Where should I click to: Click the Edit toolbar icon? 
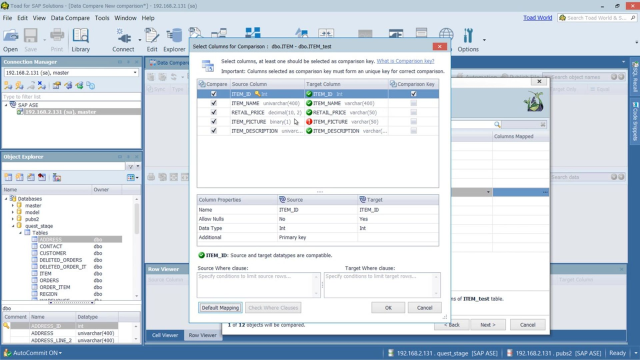pos(152,36)
